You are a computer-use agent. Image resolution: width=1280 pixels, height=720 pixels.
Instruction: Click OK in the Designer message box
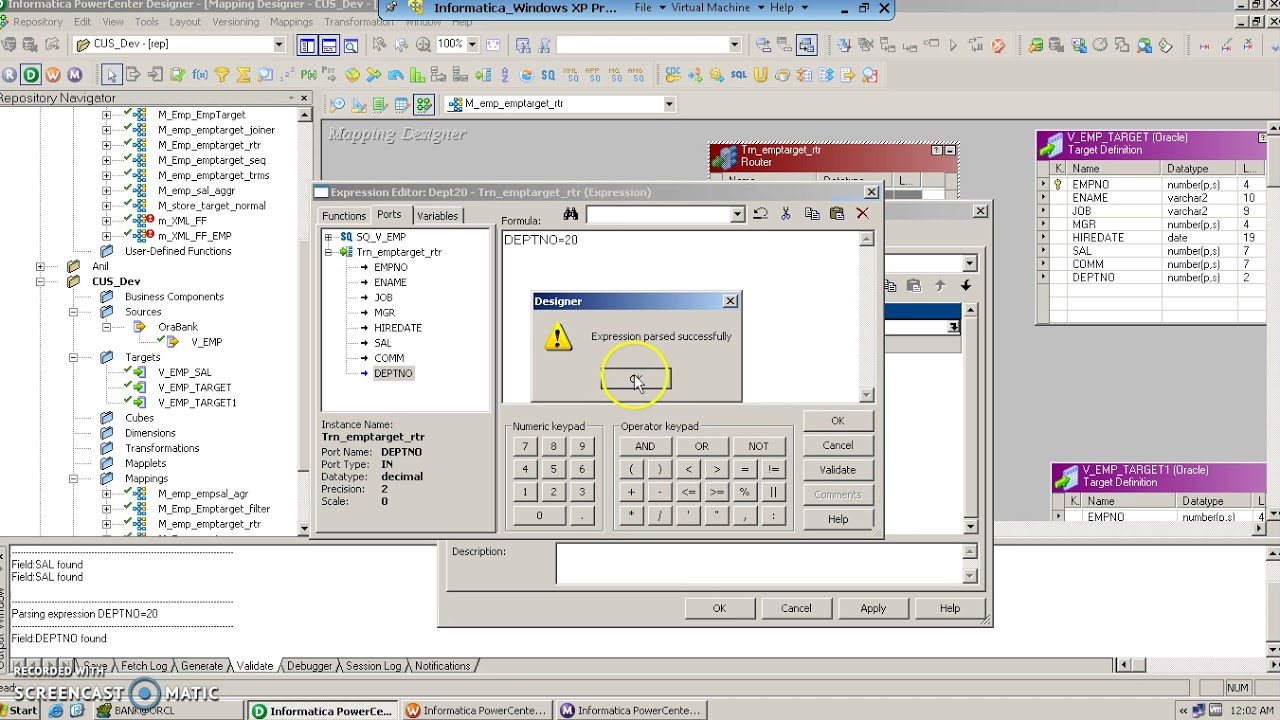coord(636,379)
